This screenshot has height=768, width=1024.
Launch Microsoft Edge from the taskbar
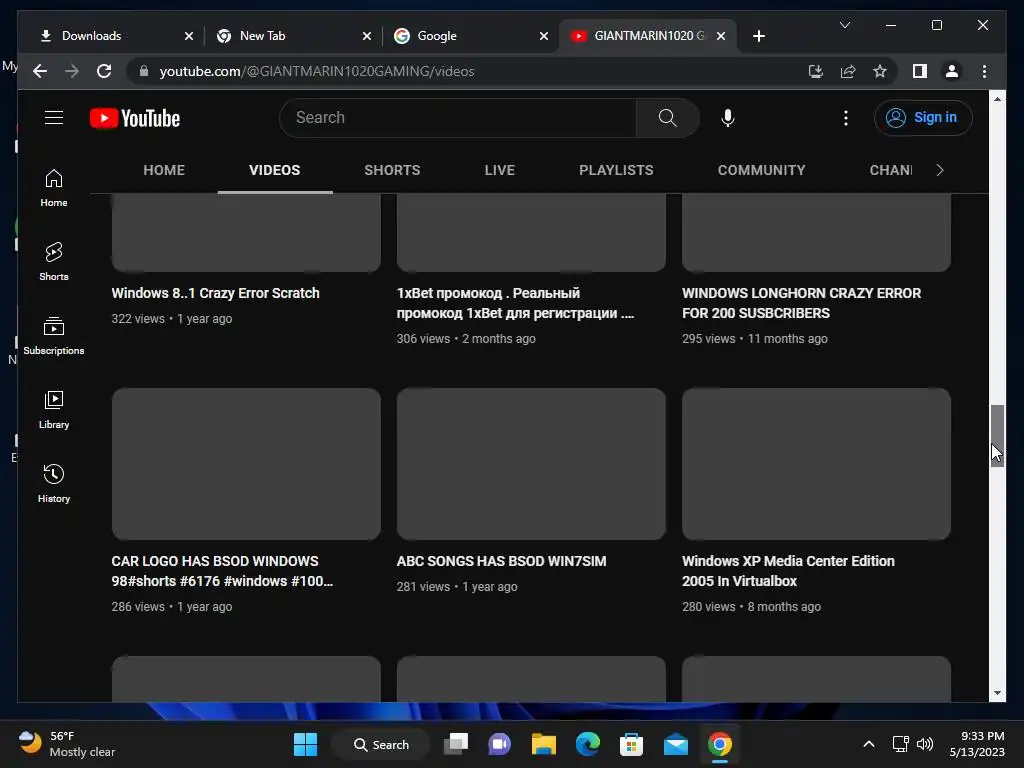(588, 744)
